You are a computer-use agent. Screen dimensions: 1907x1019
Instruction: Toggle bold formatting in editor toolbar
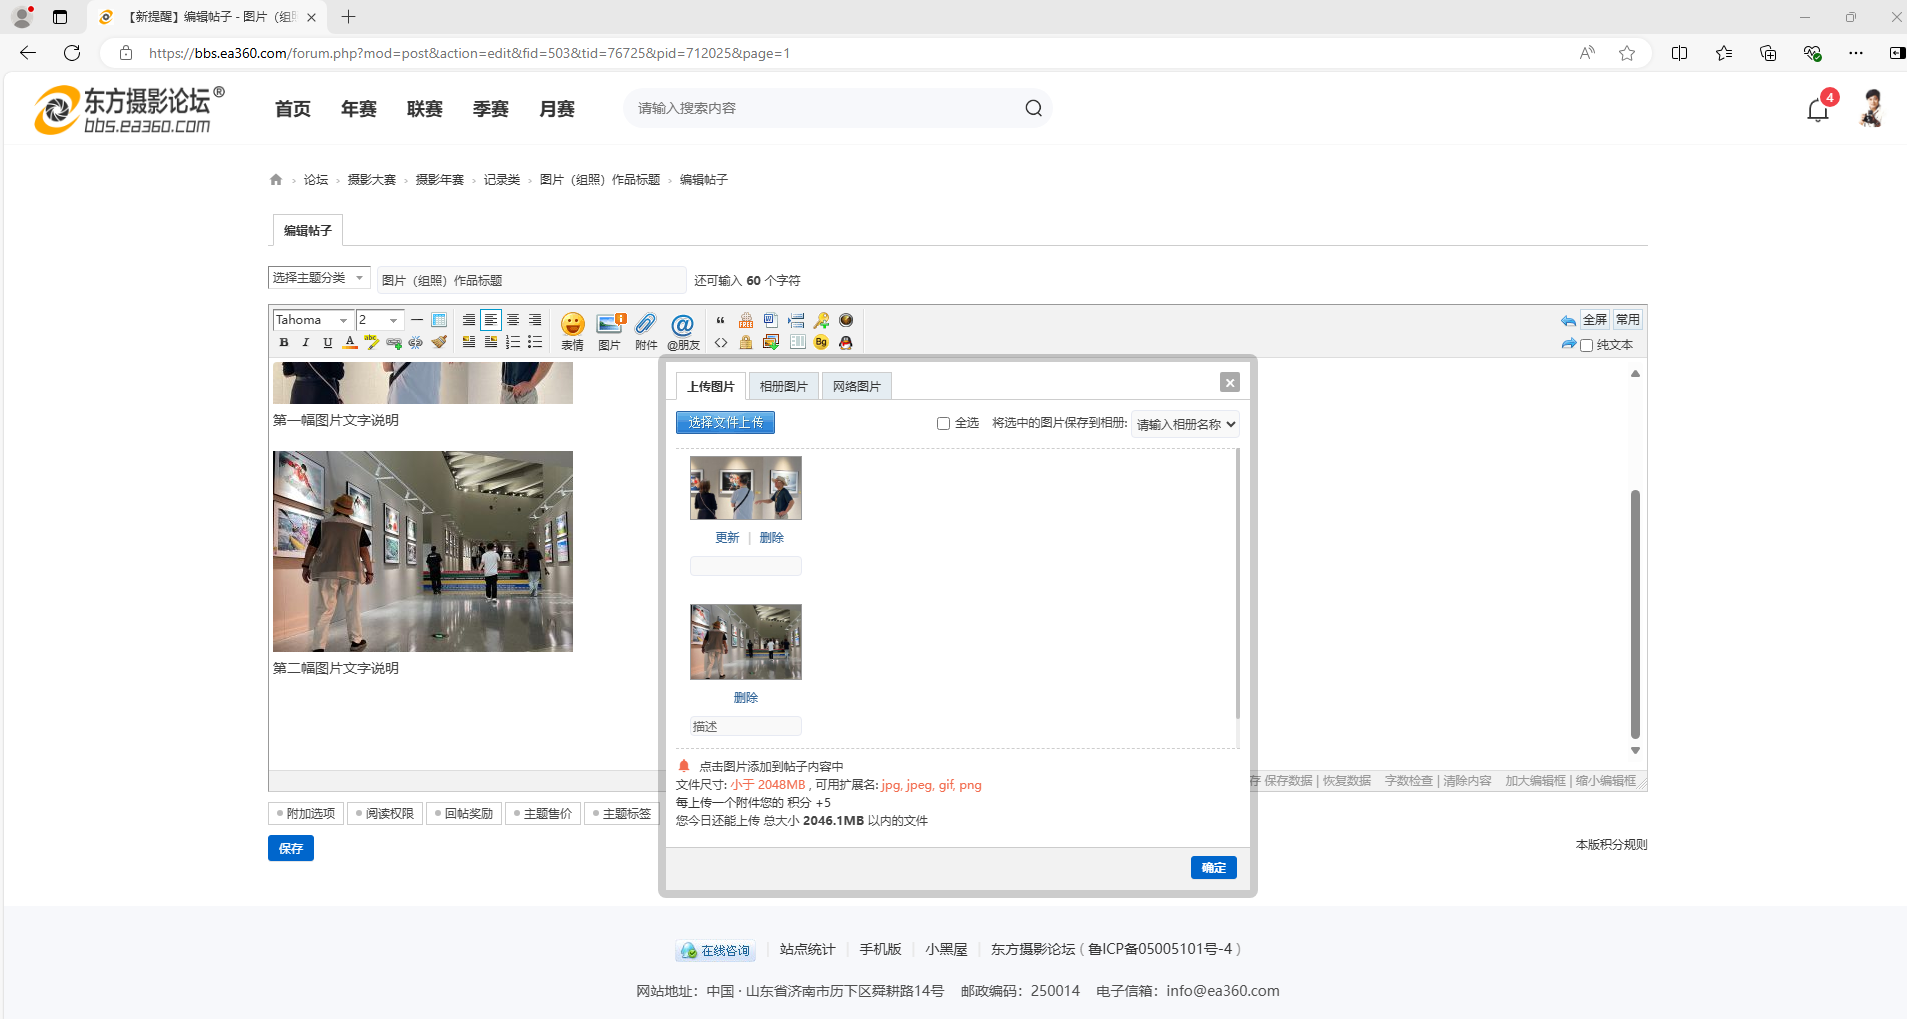pyautogui.click(x=284, y=343)
